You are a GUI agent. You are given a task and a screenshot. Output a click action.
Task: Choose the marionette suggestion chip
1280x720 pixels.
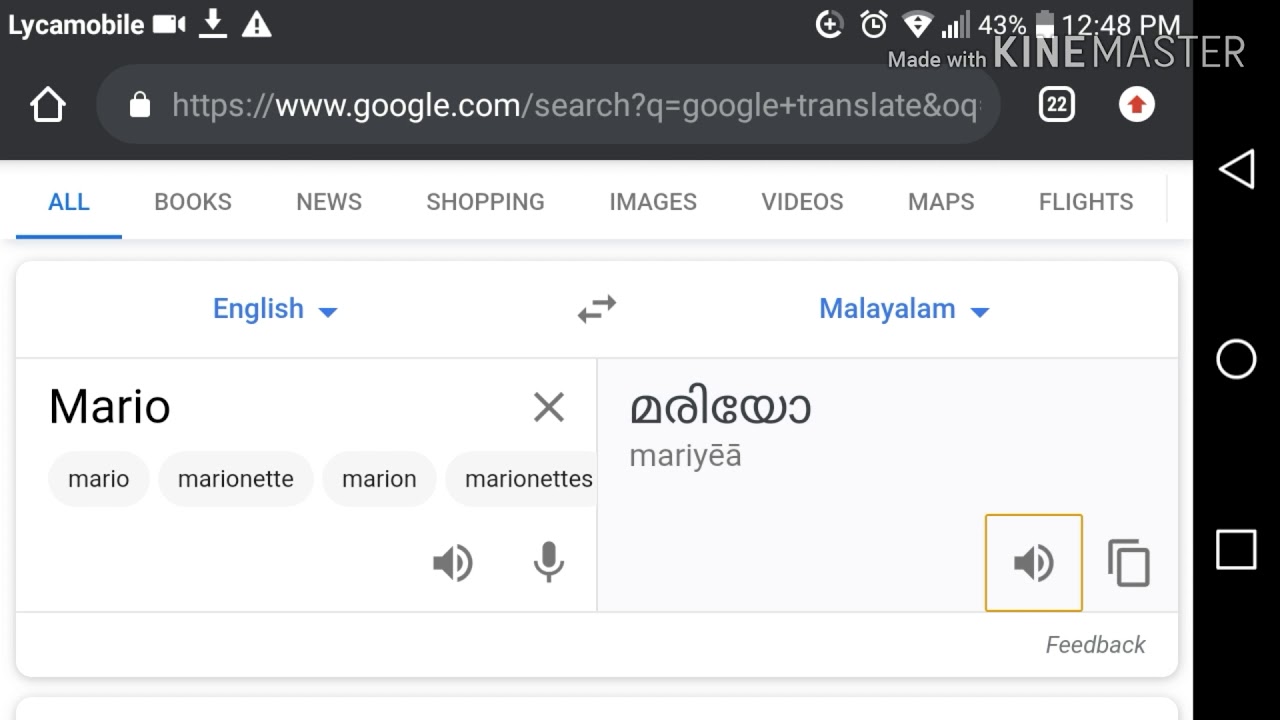(x=236, y=479)
